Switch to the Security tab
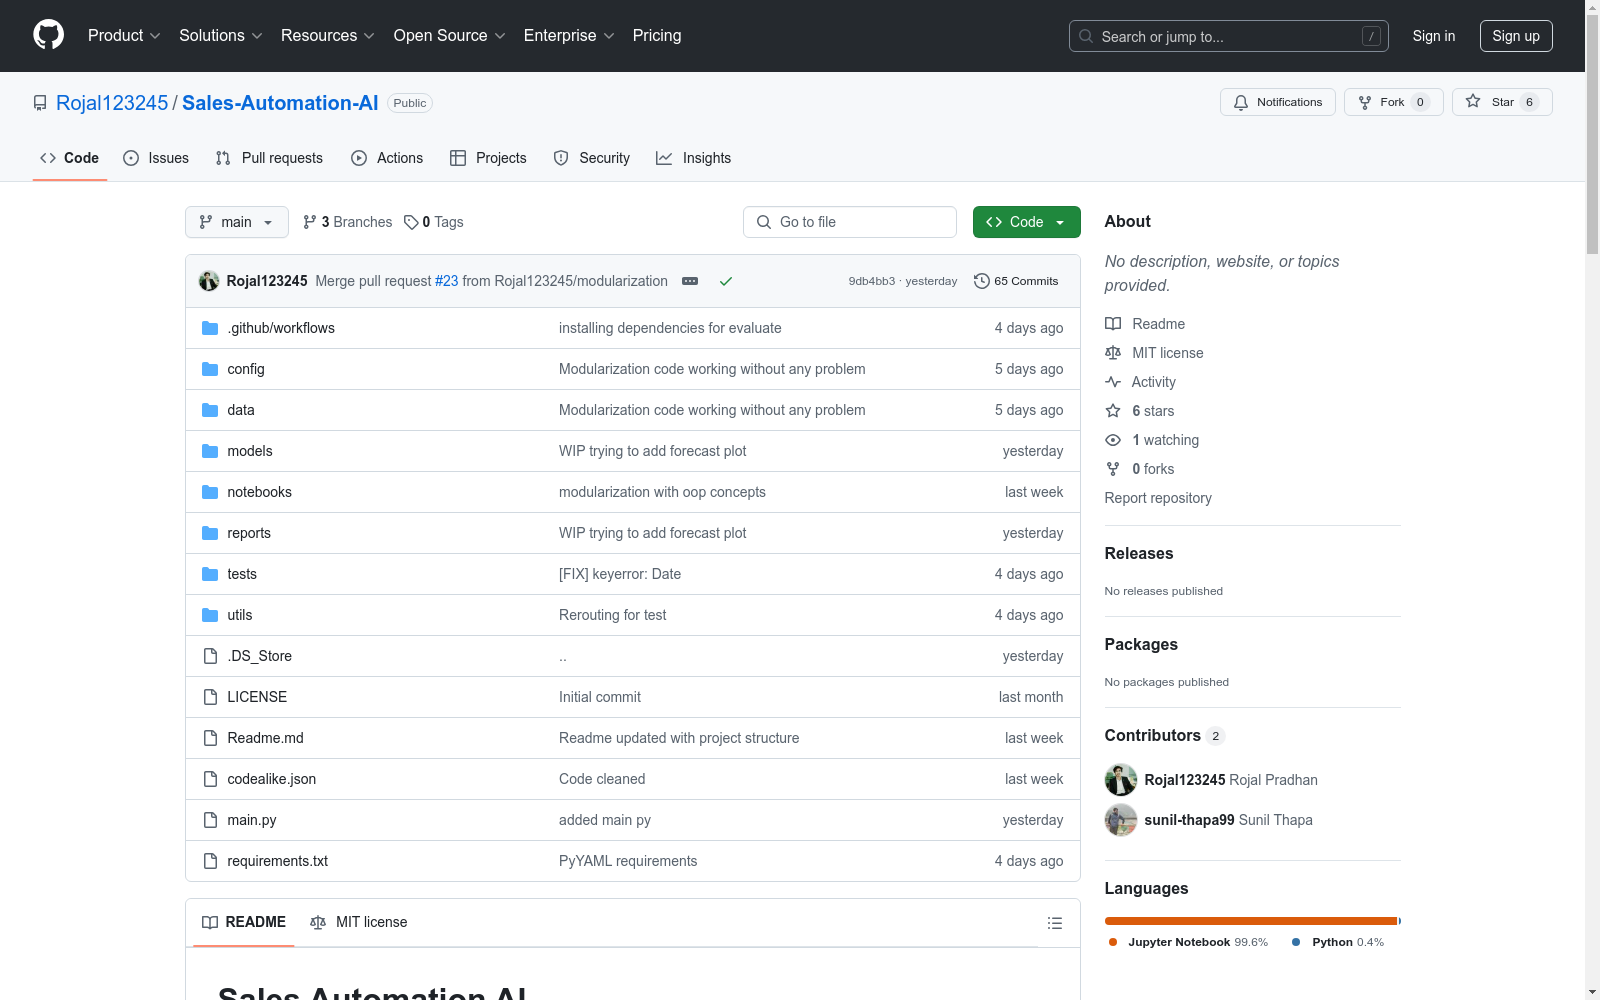1600x1000 pixels. click(x=592, y=158)
